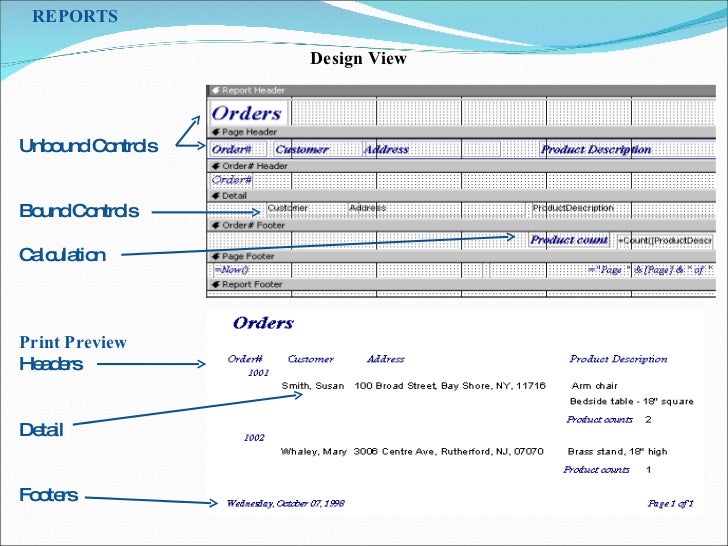Click the address 100 Broad Street, Bay Shore
728x546 pixels.
[450, 386]
